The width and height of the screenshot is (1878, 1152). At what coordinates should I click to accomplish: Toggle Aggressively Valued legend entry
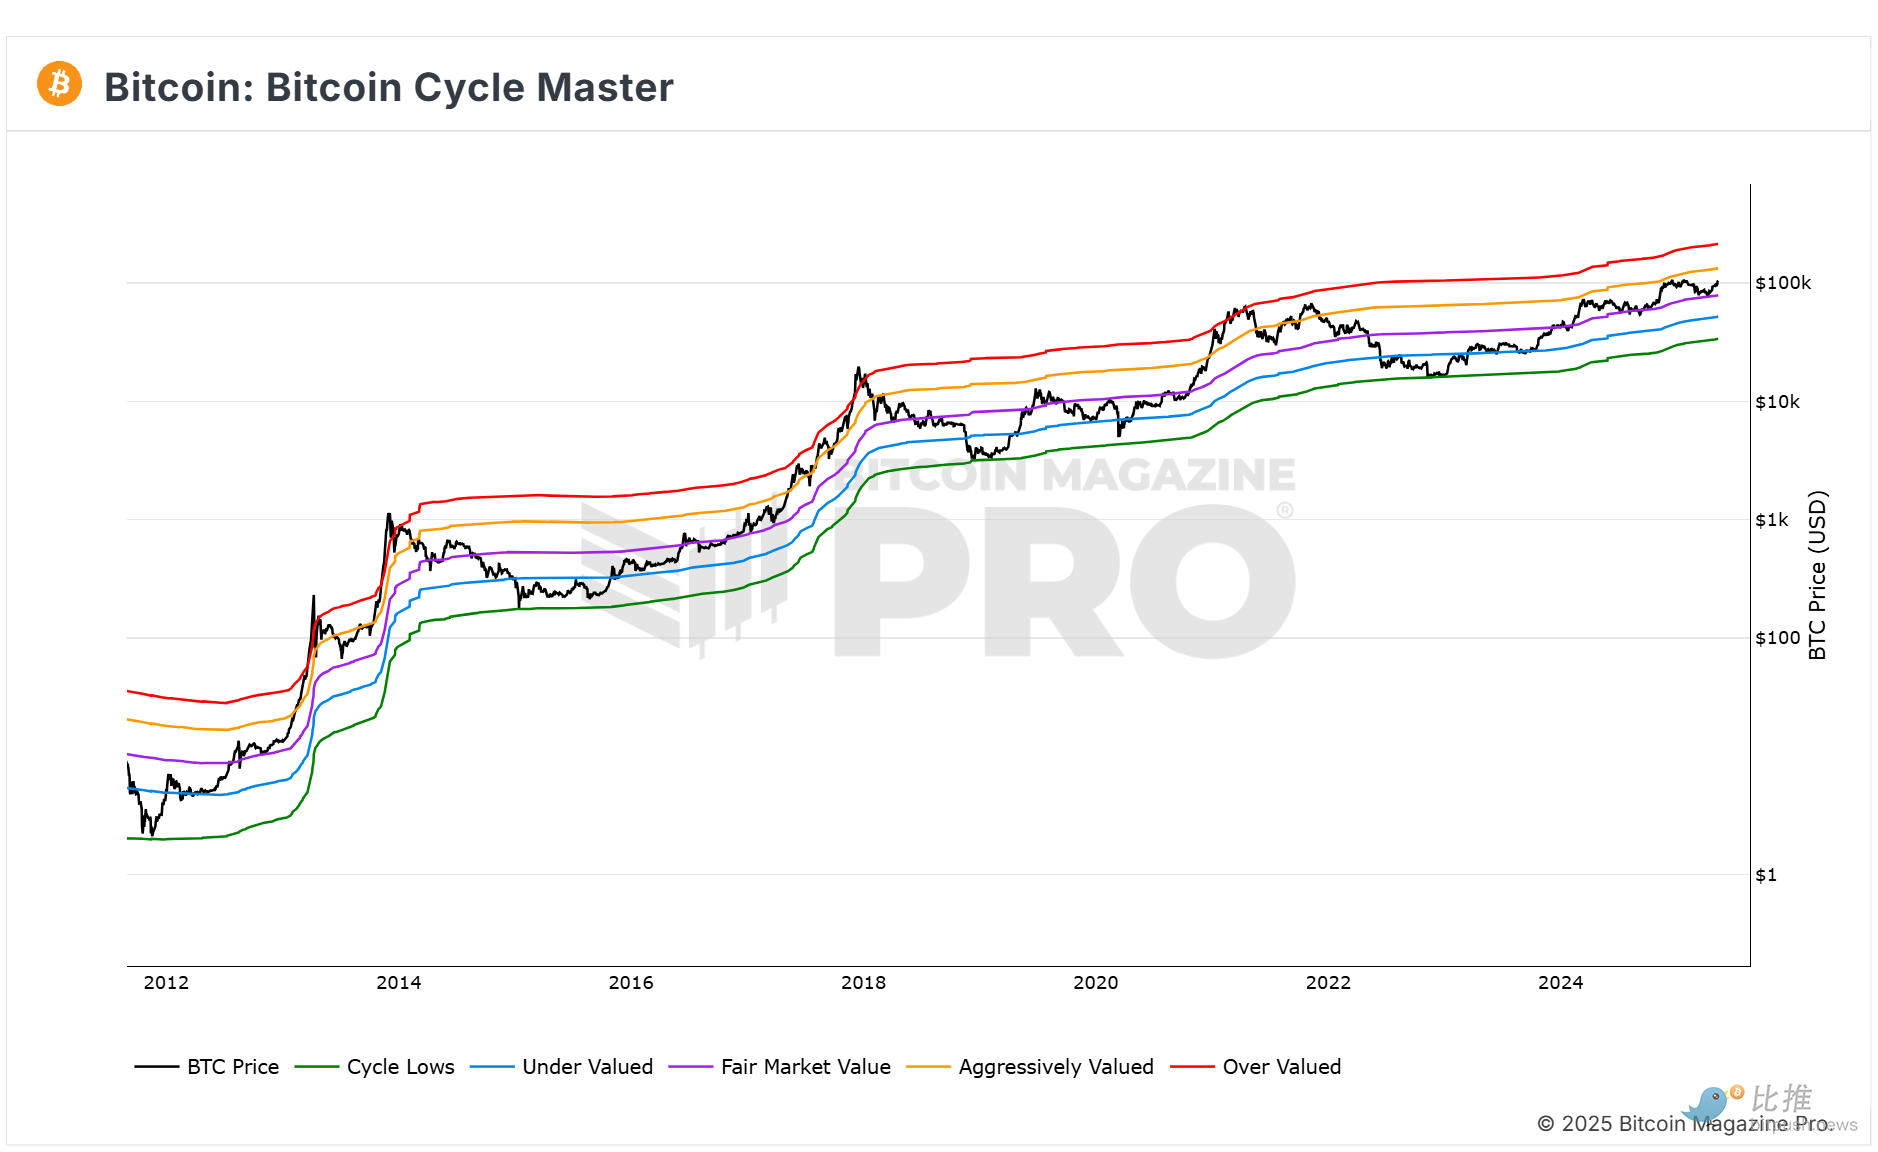point(1055,1067)
